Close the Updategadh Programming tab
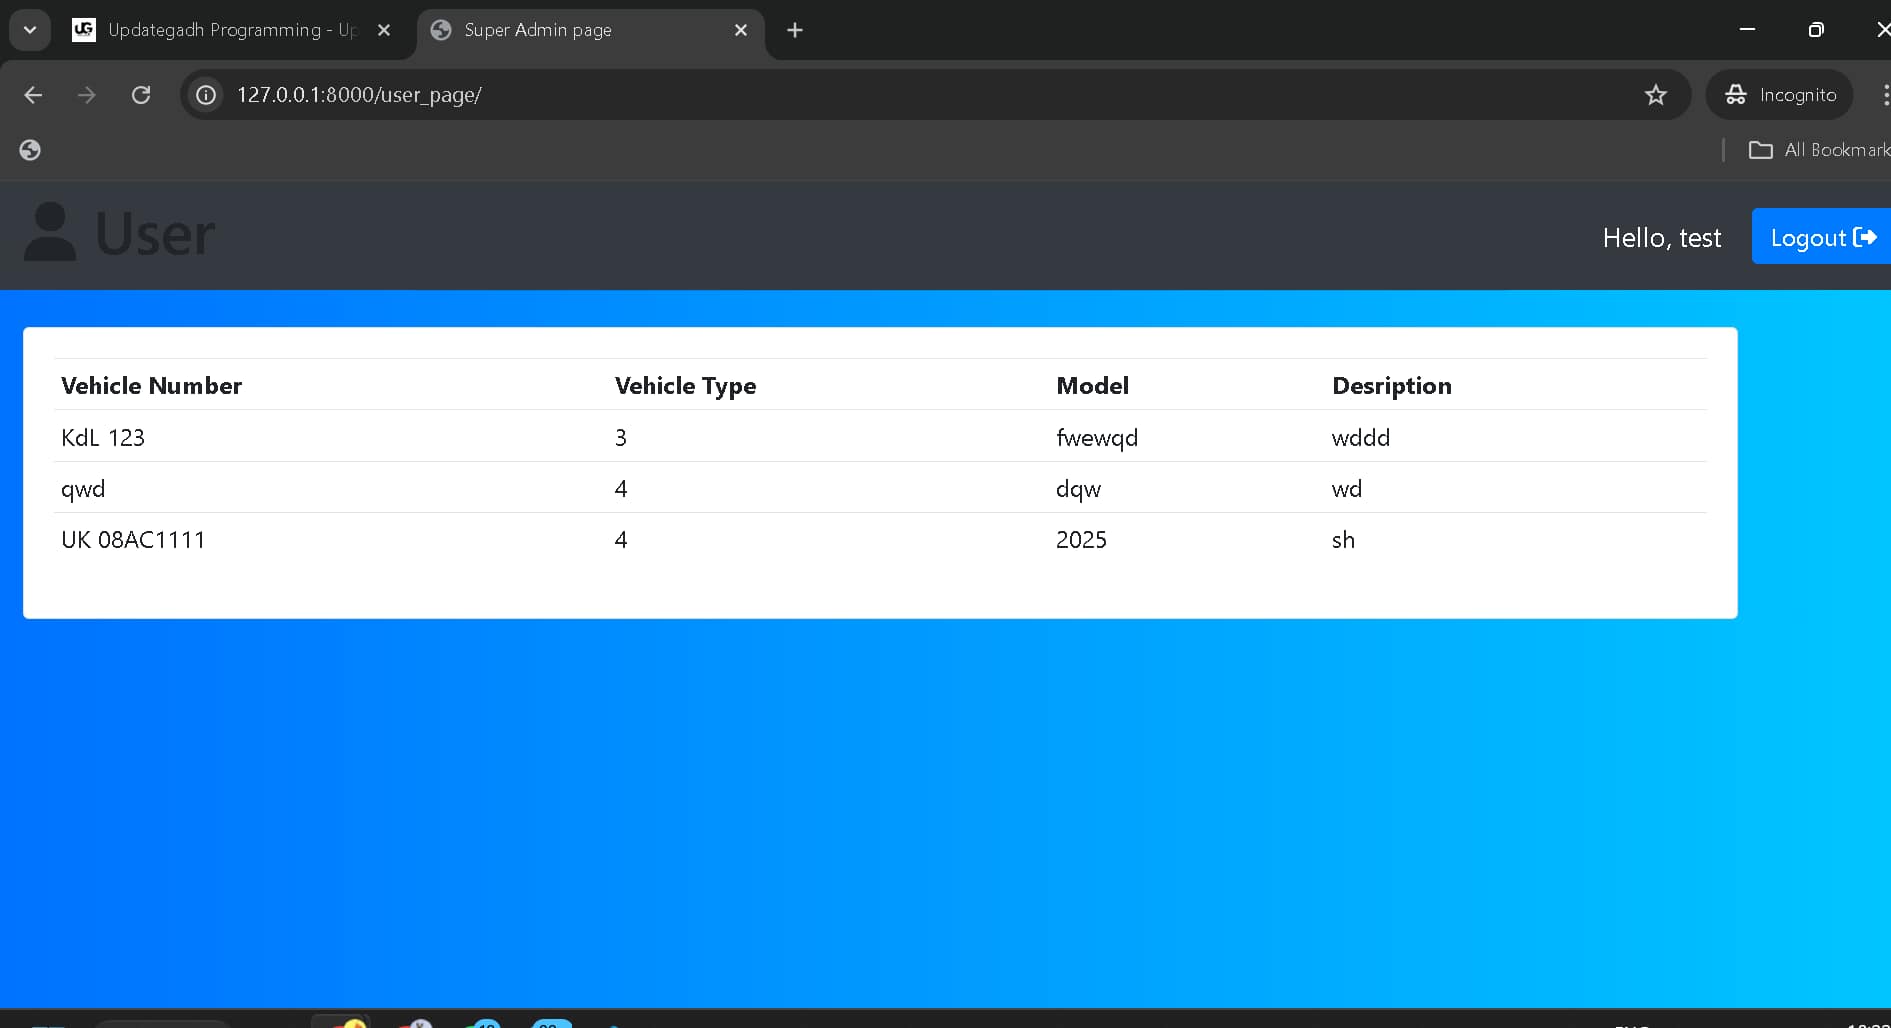The width and height of the screenshot is (1891, 1028). coord(384,30)
